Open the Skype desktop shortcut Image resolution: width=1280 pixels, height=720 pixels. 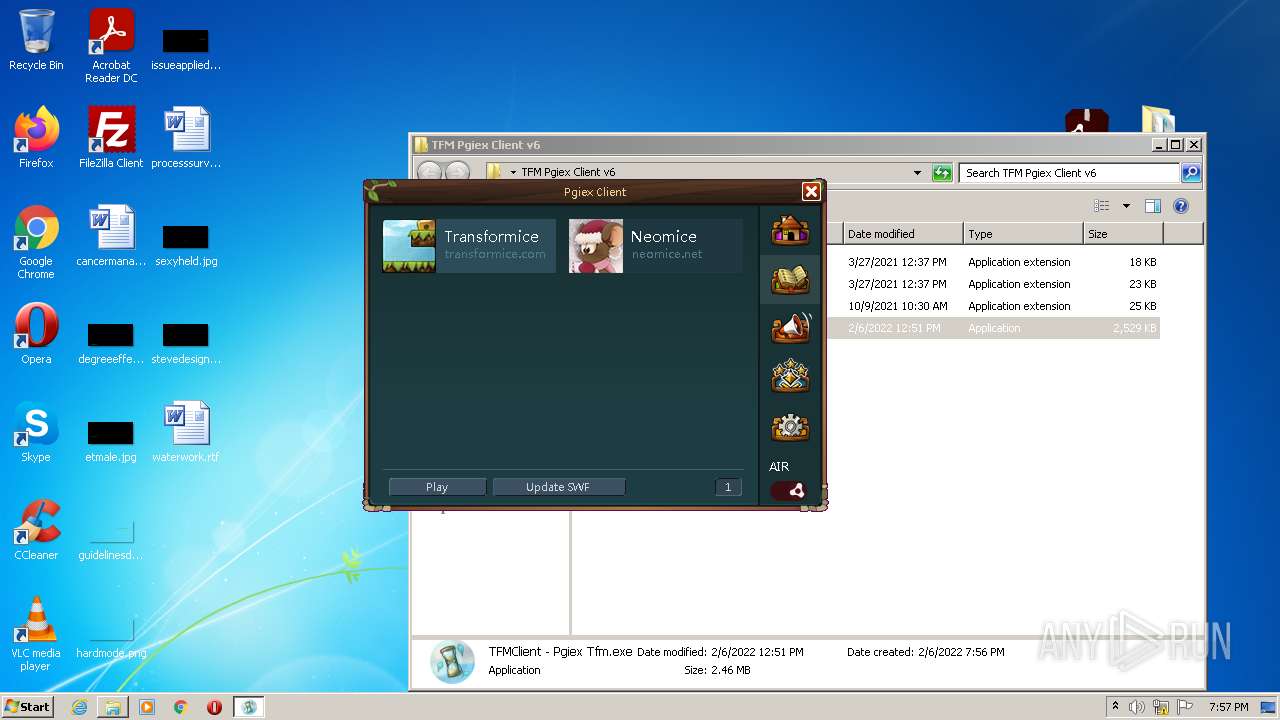point(36,432)
